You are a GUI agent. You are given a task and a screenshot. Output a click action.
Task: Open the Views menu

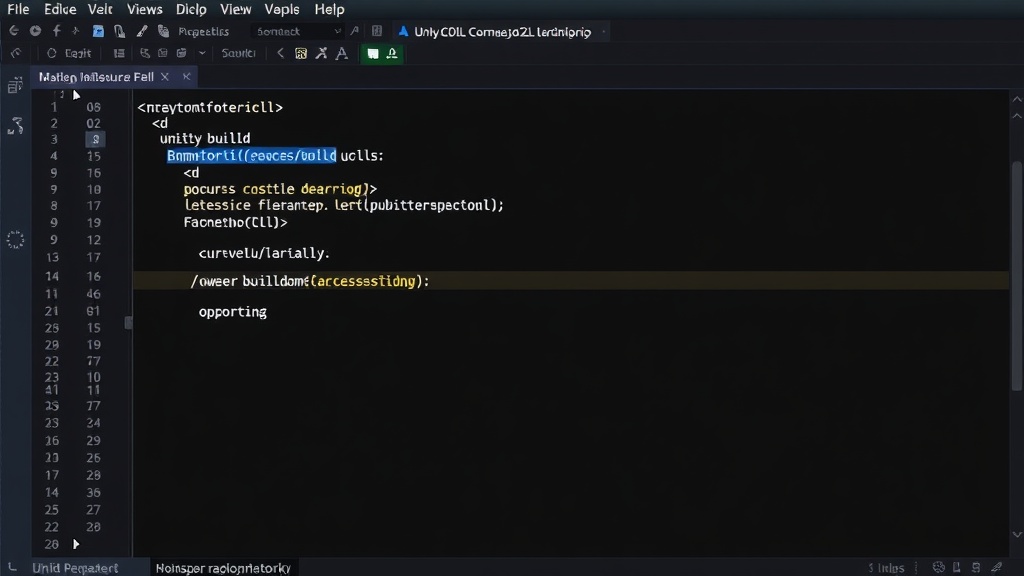(144, 9)
